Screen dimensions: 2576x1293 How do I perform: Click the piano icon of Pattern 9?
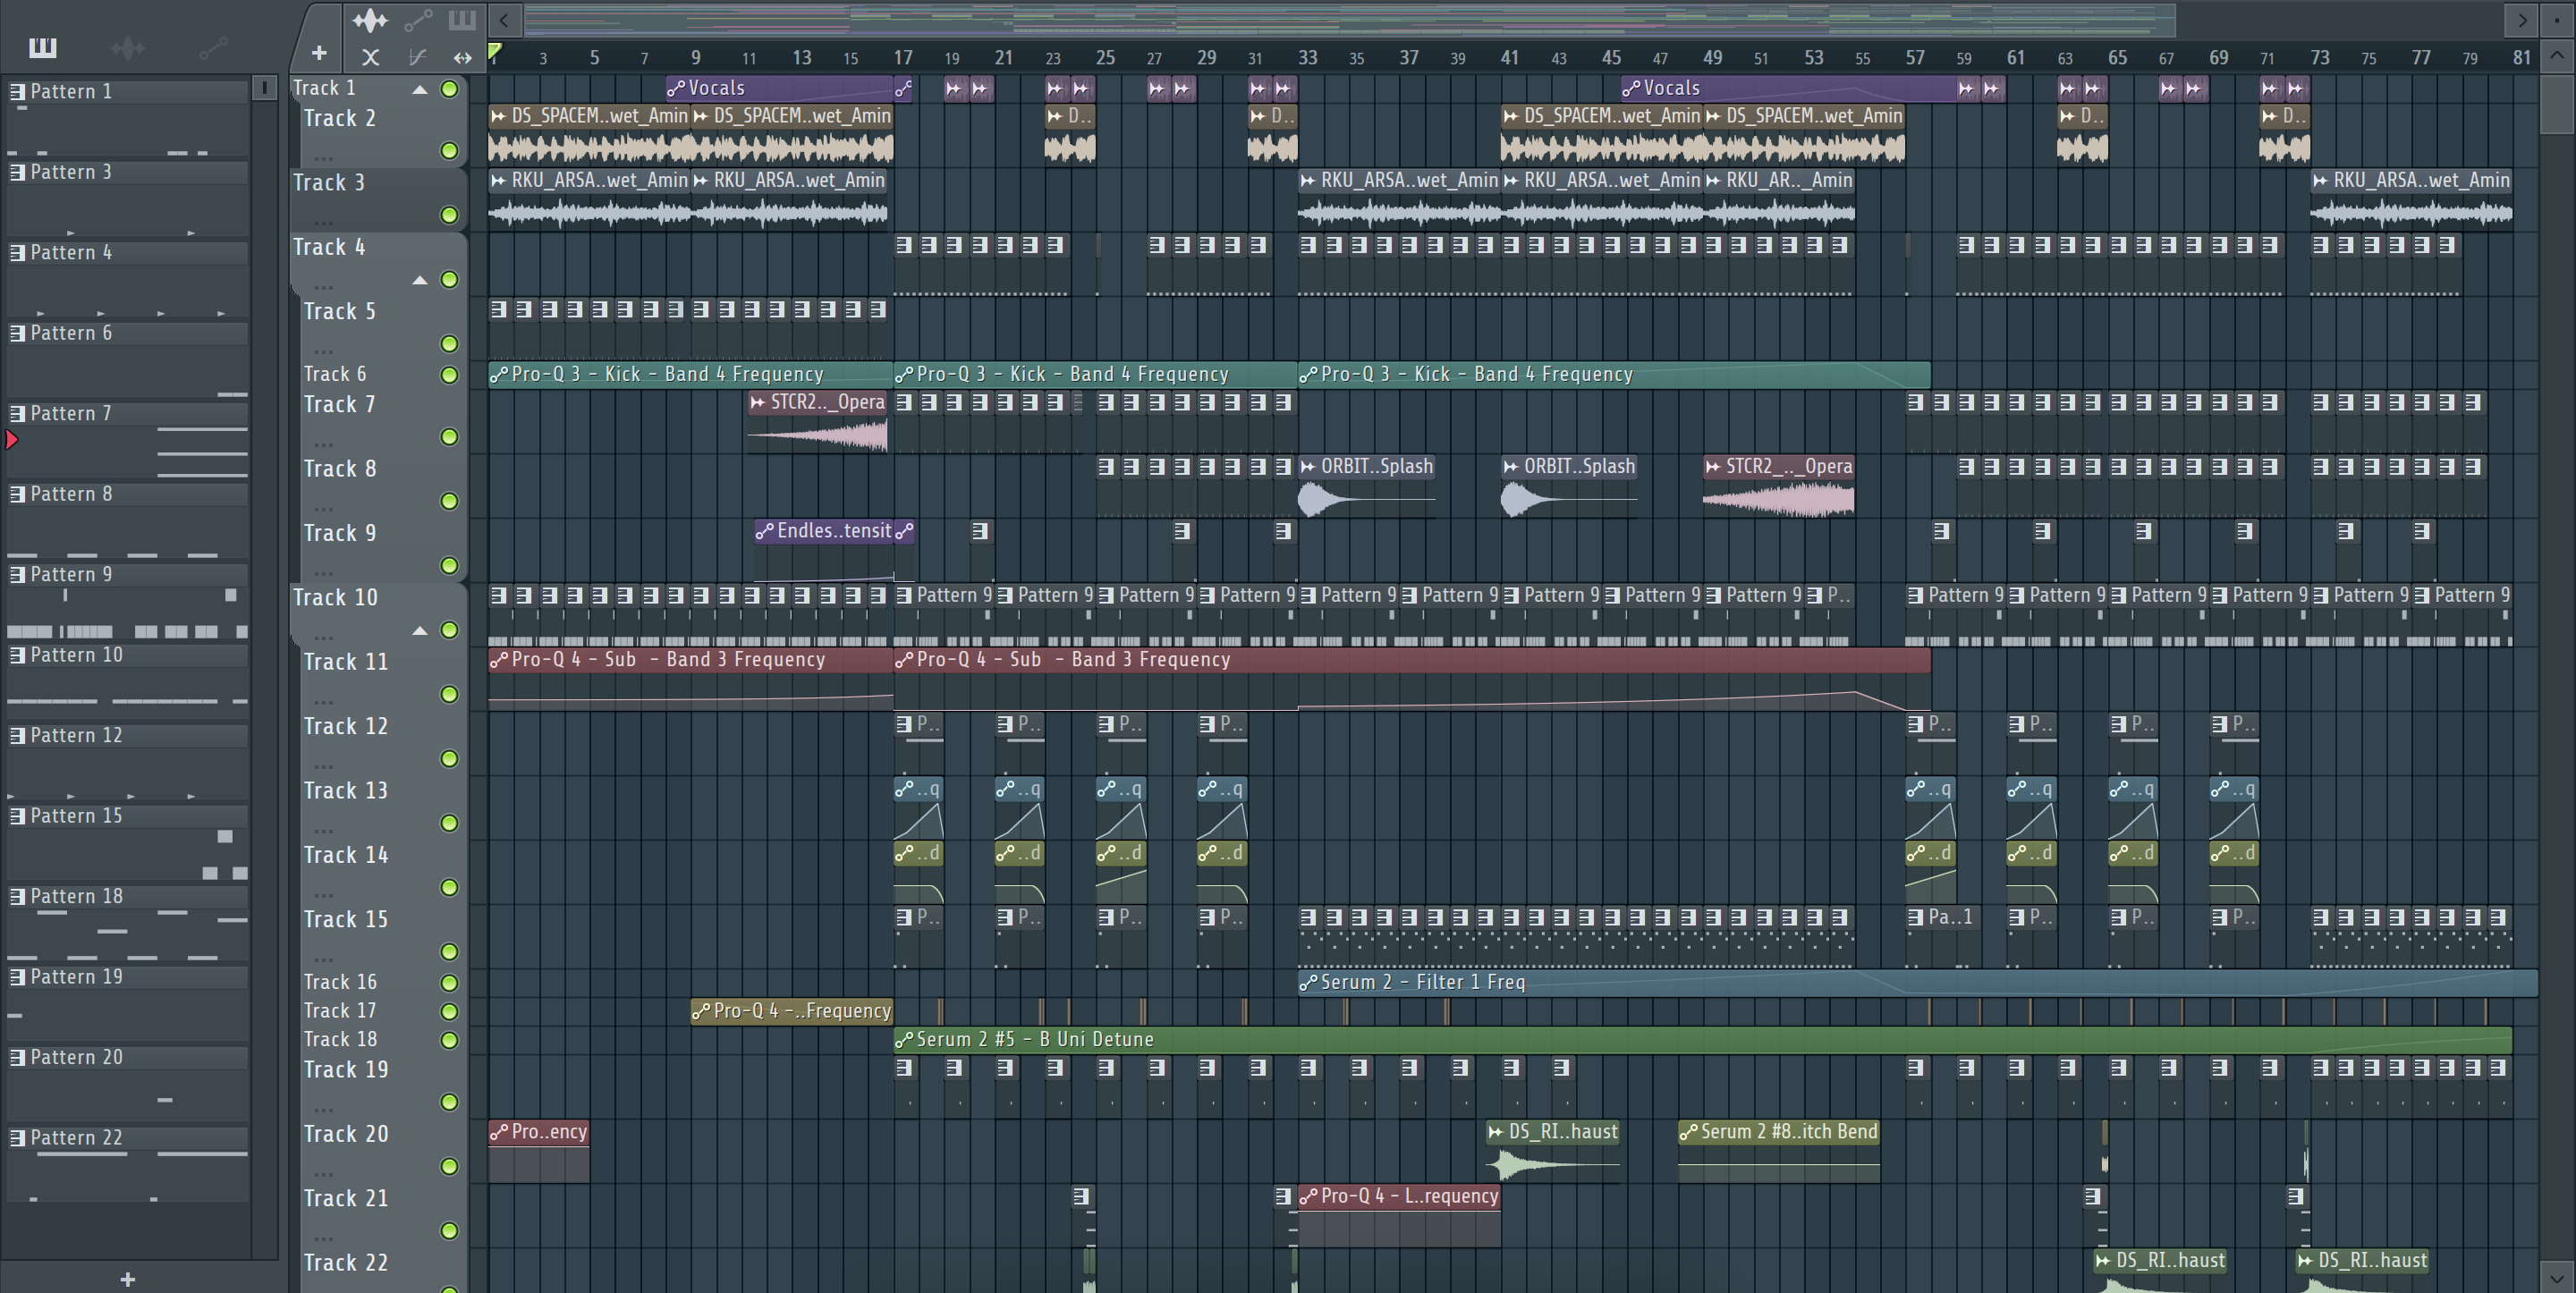click(x=17, y=574)
